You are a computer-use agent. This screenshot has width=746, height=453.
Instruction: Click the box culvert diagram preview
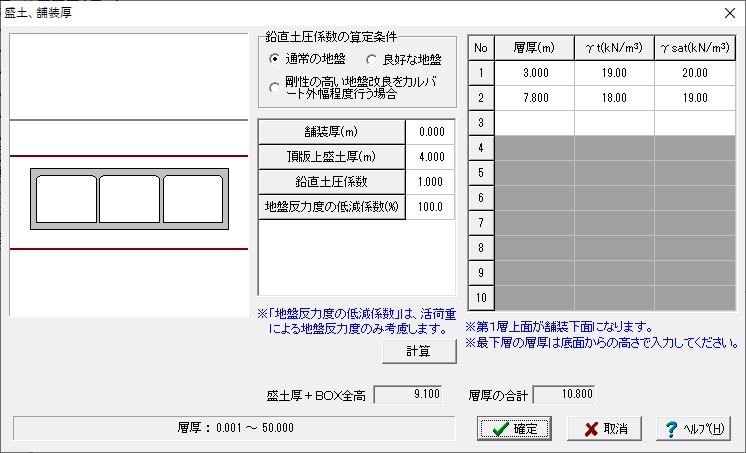click(x=129, y=175)
